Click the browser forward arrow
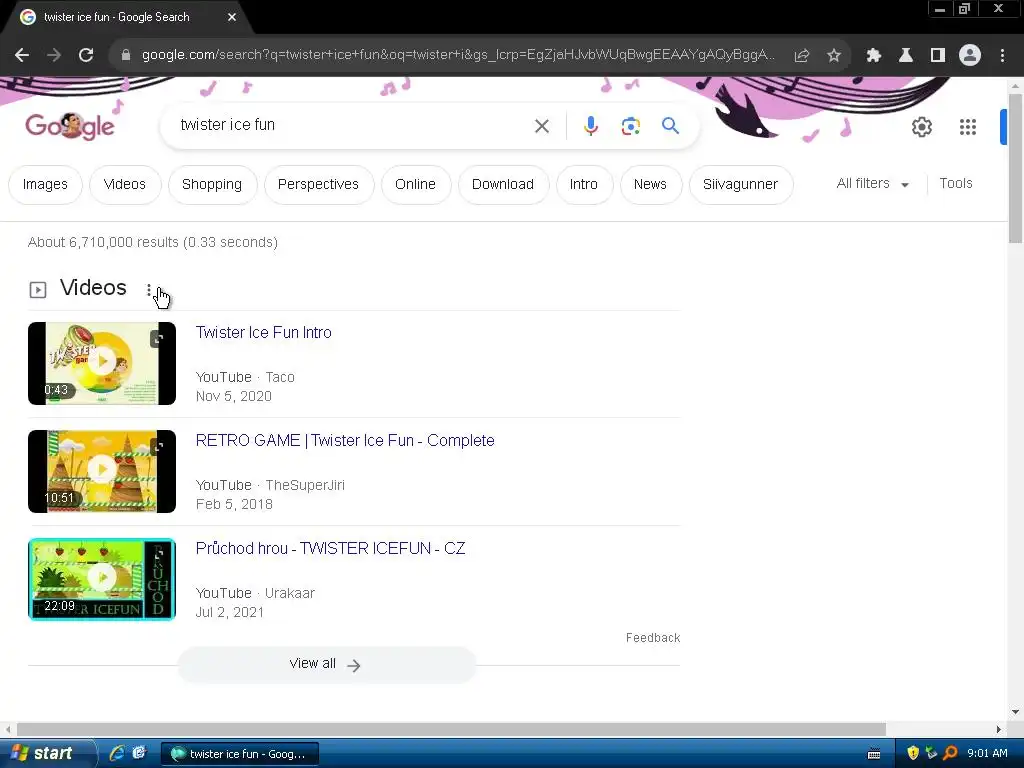The image size is (1024, 768). (54, 56)
